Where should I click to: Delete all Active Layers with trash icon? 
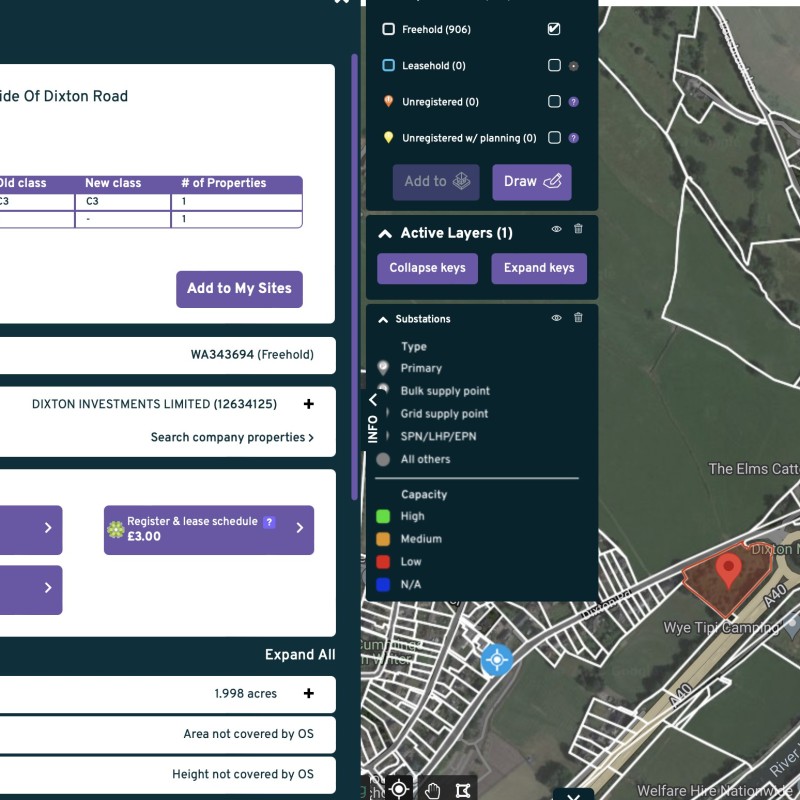(x=578, y=230)
